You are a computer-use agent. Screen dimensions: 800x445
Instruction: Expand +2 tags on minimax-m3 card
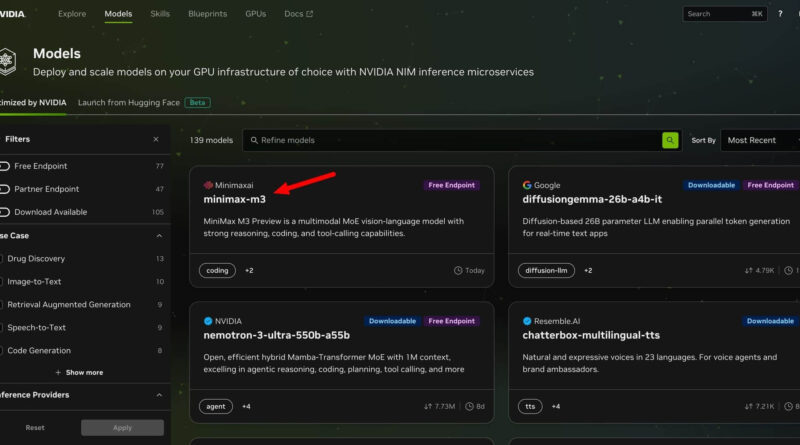249,270
